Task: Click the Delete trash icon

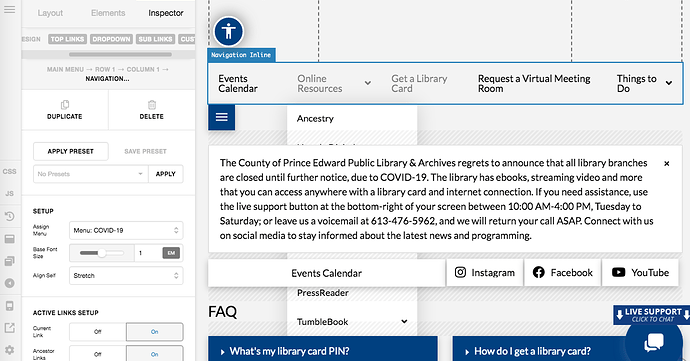Action: click(x=152, y=105)
